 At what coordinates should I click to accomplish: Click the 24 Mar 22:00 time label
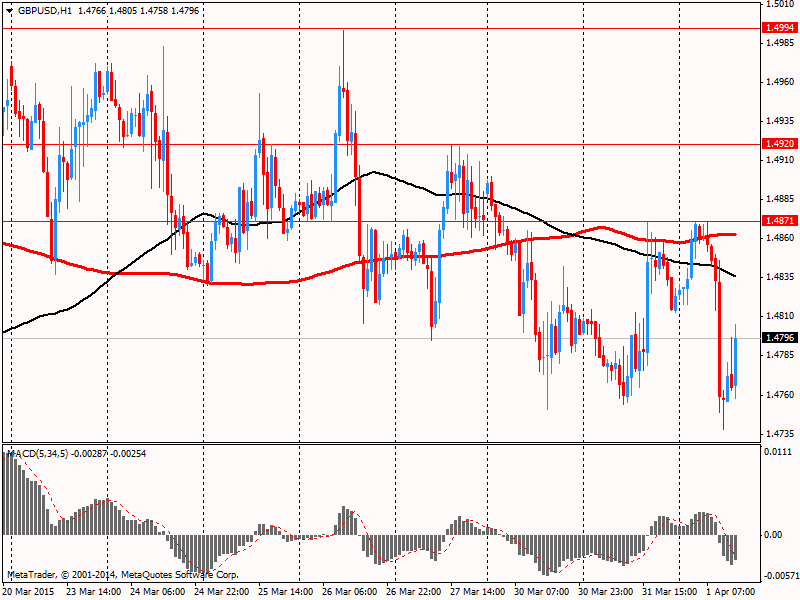click(221, 592)
